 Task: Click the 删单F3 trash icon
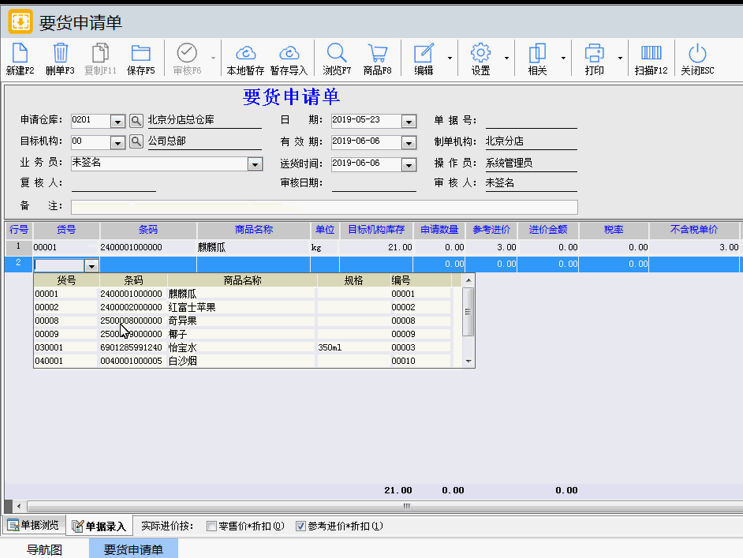coord(60,56)
